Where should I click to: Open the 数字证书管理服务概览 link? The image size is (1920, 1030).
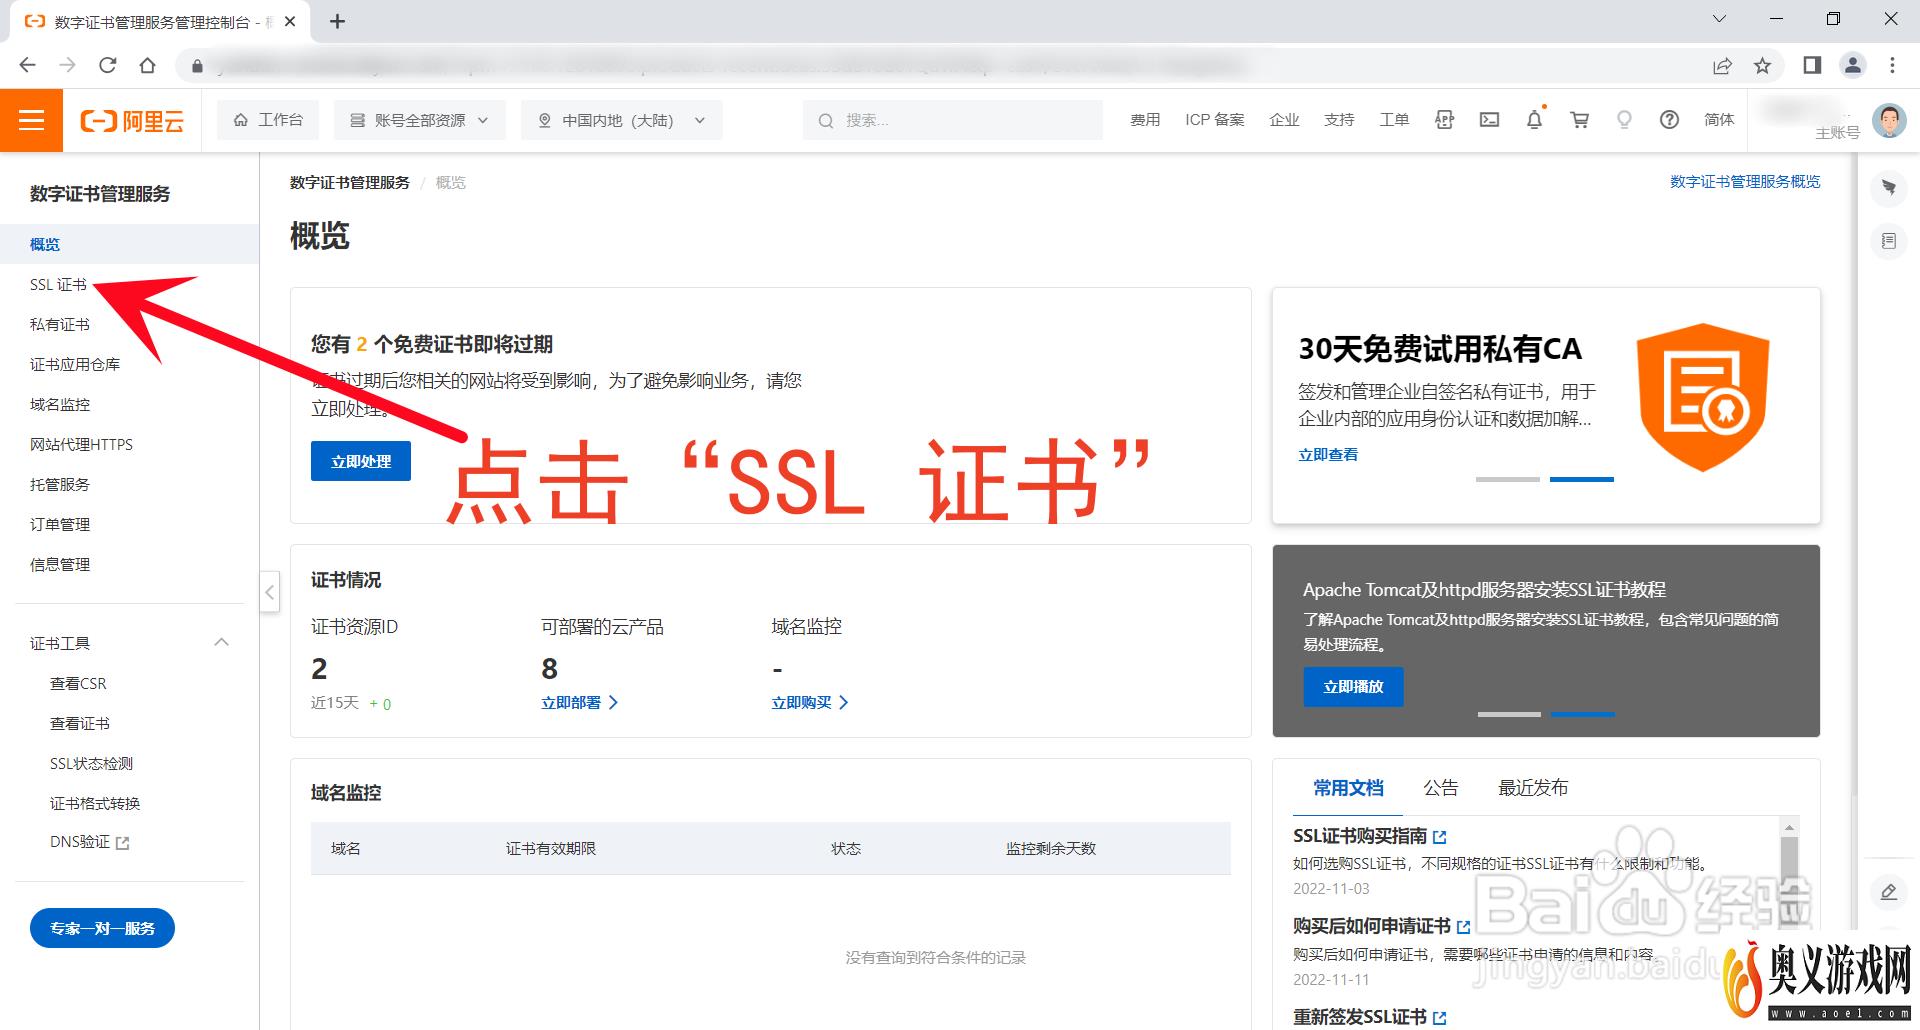tap(1745, 181)
